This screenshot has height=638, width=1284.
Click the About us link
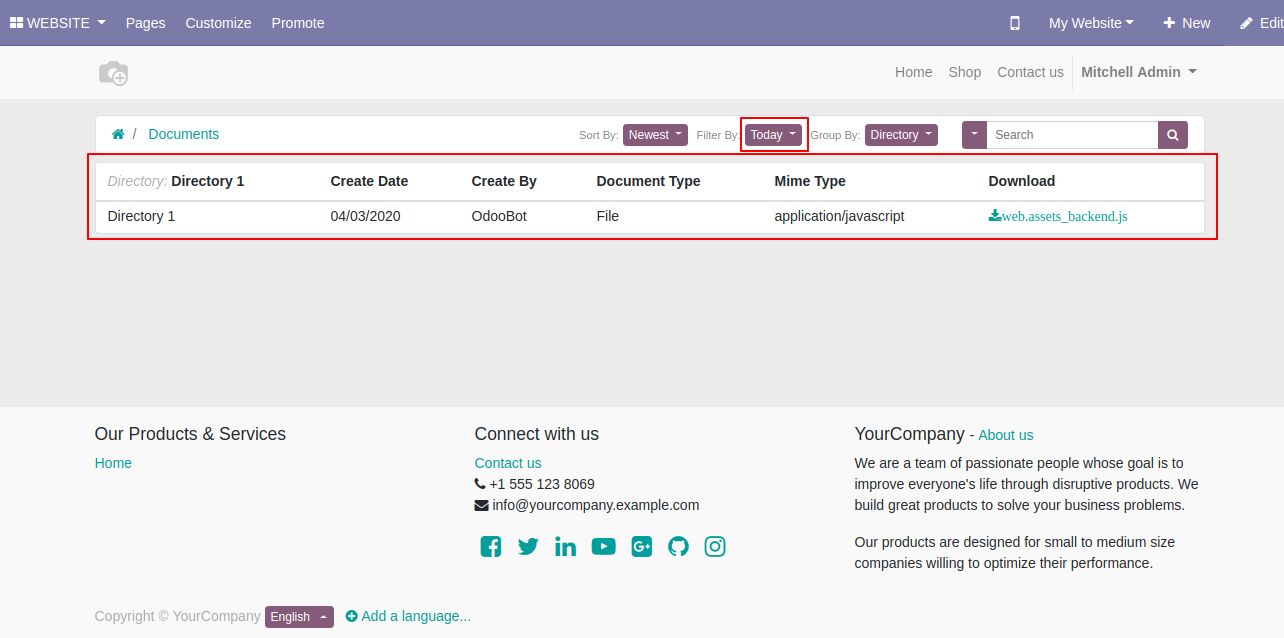point(1006,435)
